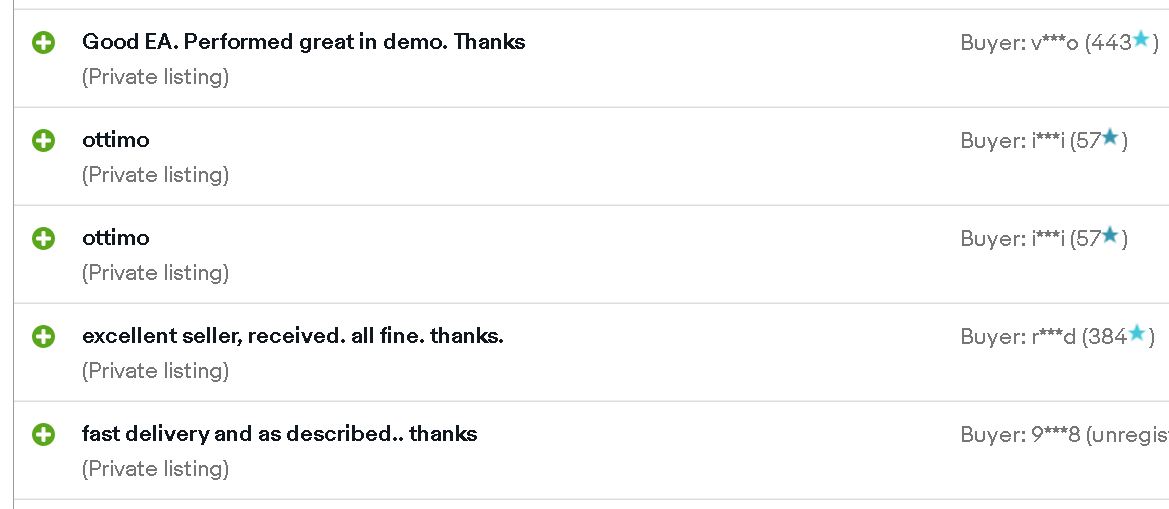Image resolution: width=1169 pixels, height=509 pixels.
Task: Open buyer r***d's profile
Action: coord(1053,337)
